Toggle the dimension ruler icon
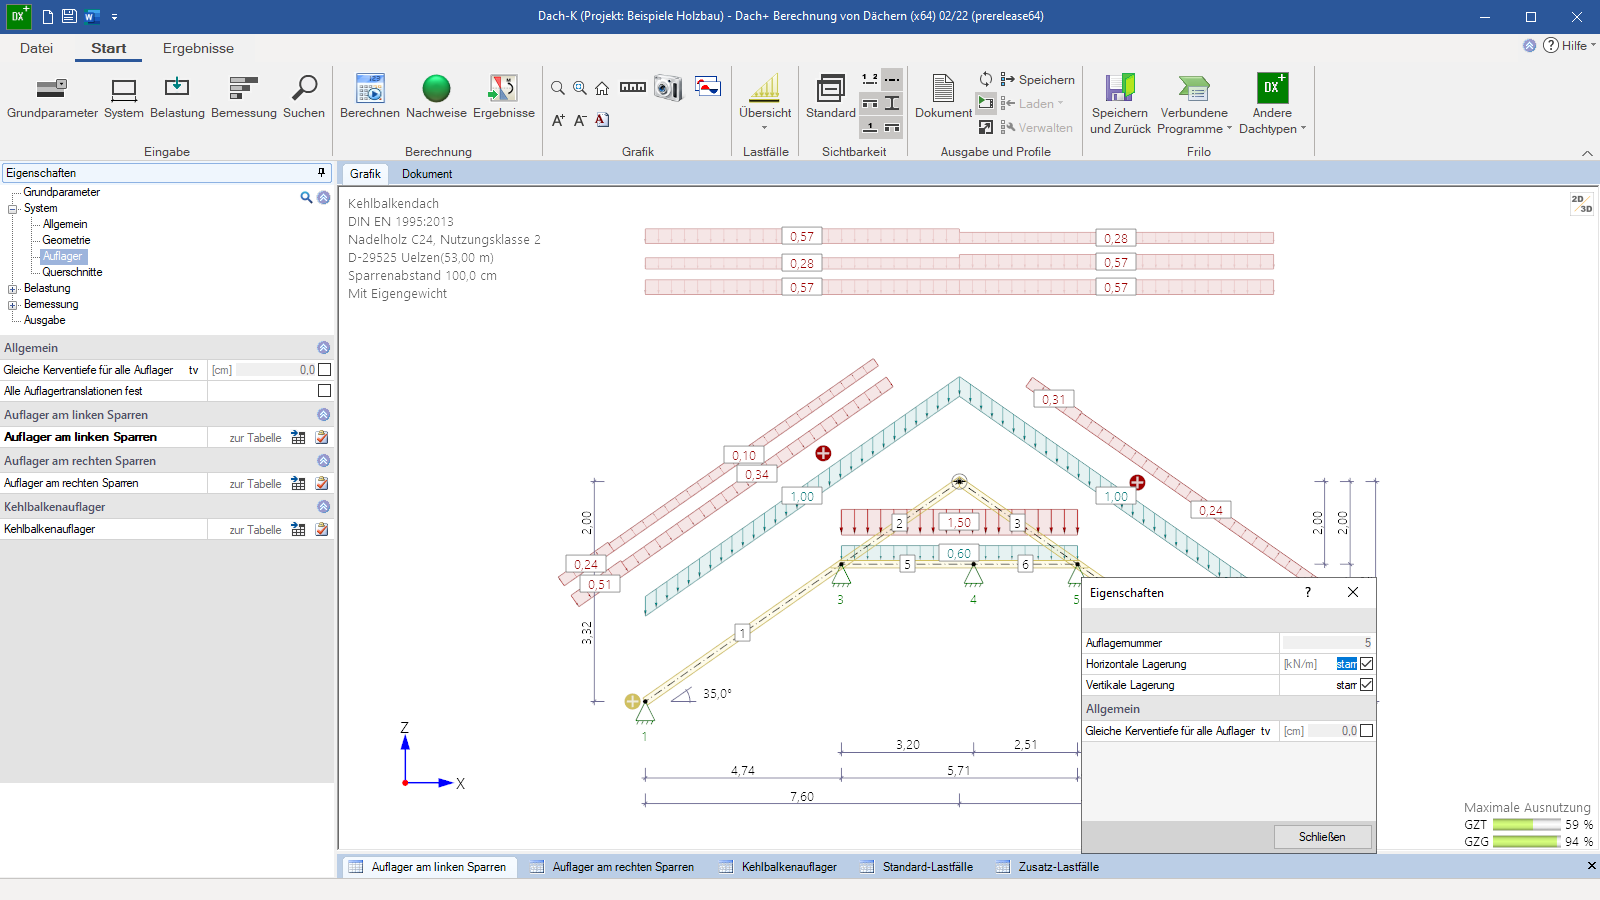This screenshot has height=900, width=1600. click(633, 87)
